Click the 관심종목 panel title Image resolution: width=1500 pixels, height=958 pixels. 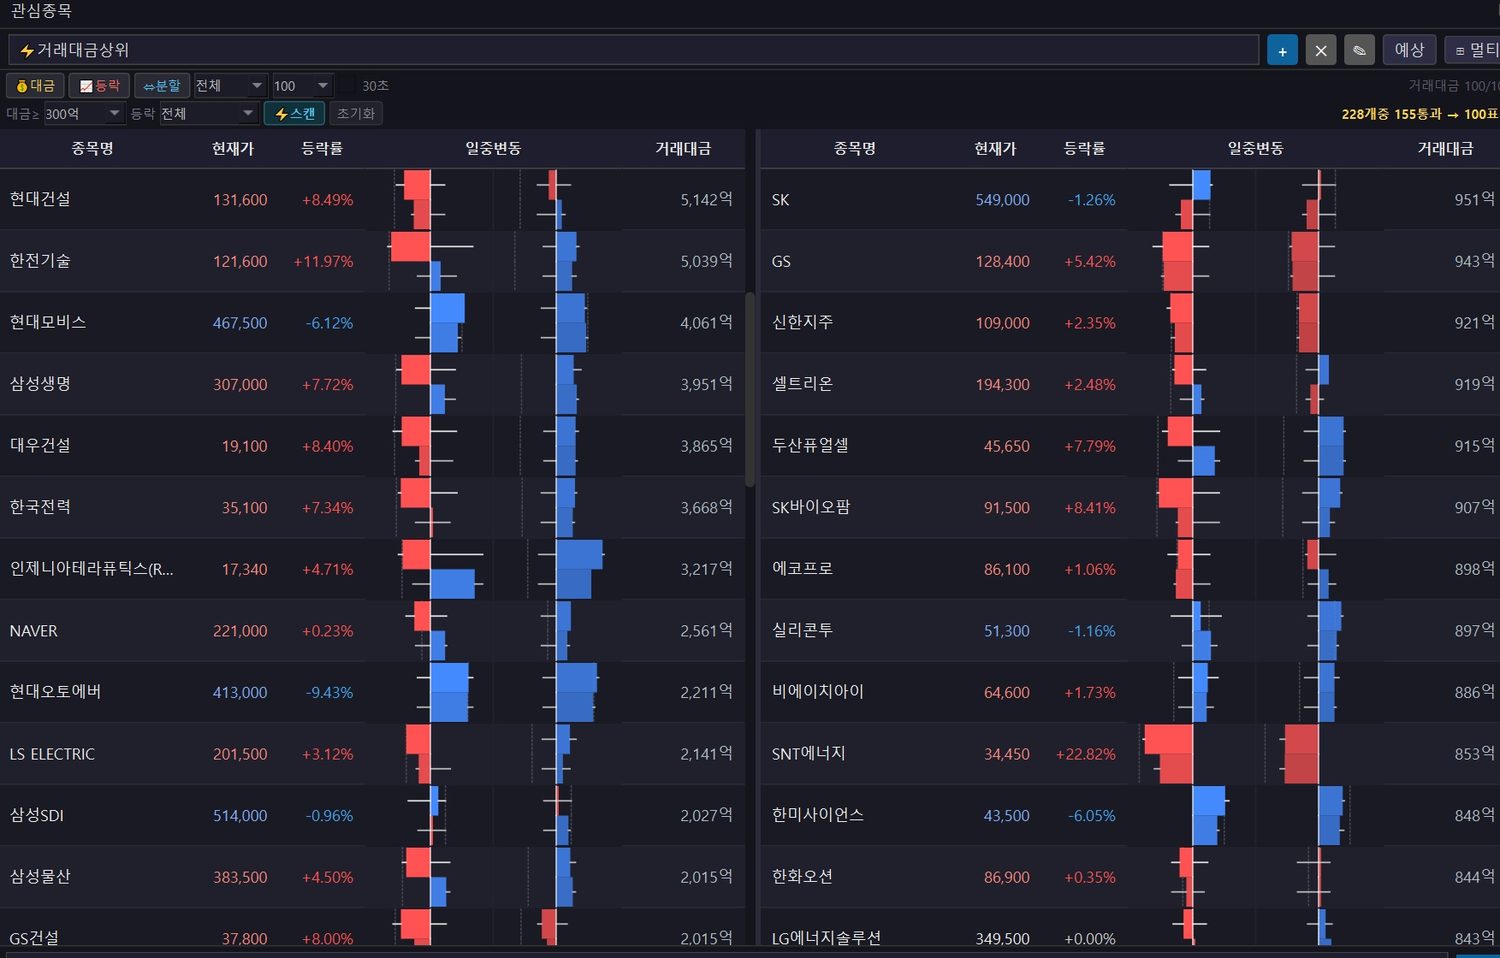[41, 11]
